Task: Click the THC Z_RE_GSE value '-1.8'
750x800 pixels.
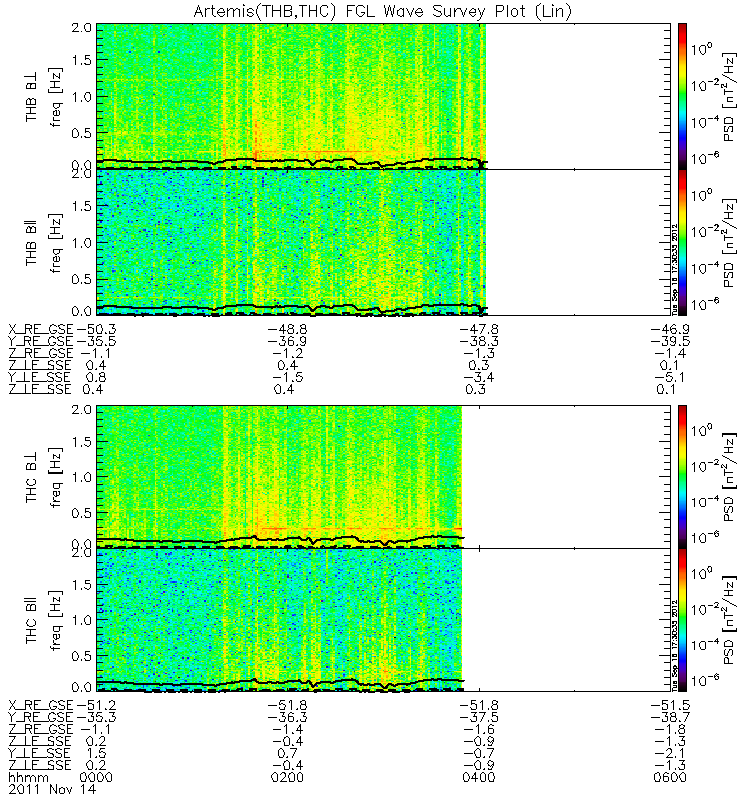Action: coord(670,730)
